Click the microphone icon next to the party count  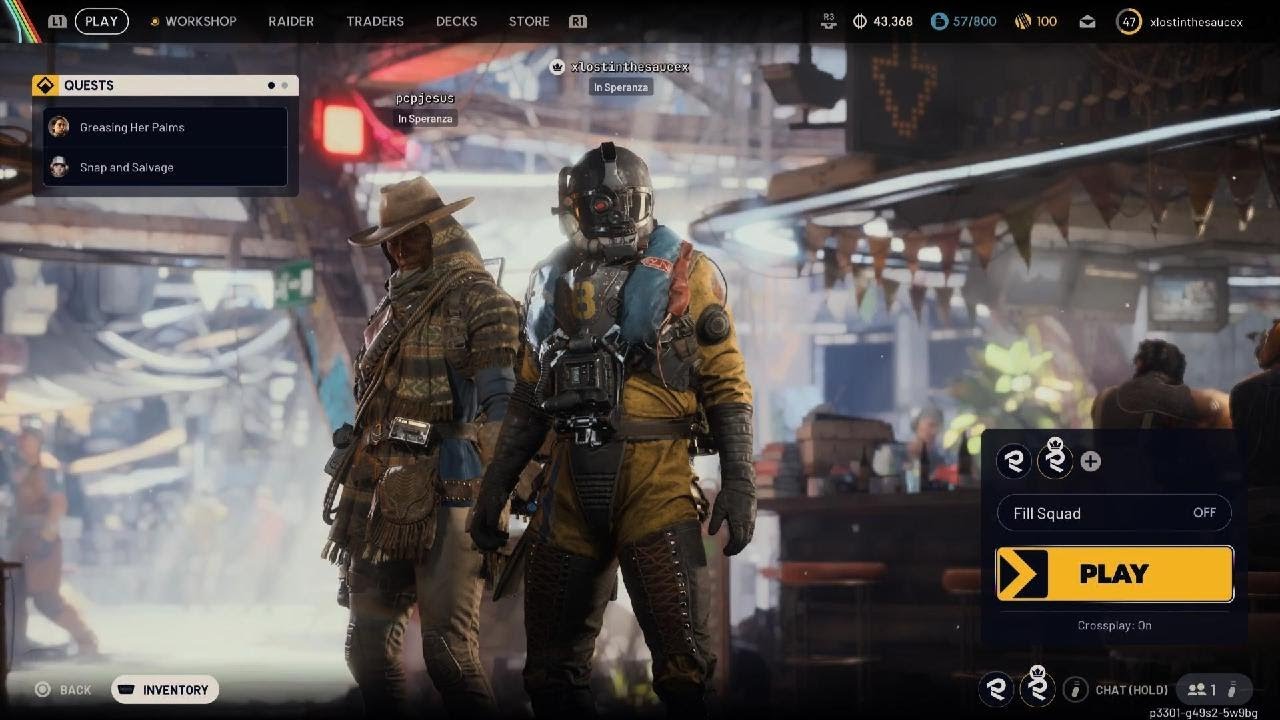[1232, 689]
